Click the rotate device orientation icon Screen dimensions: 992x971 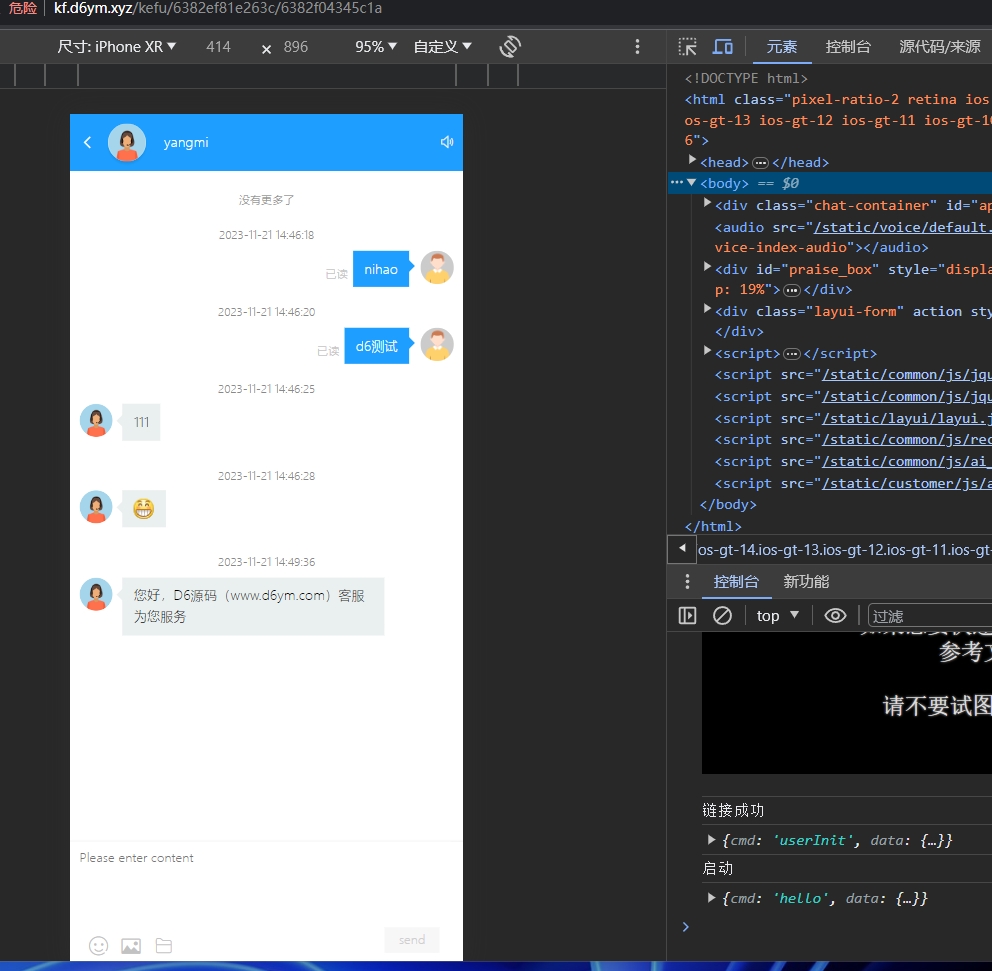pos(510,47)
